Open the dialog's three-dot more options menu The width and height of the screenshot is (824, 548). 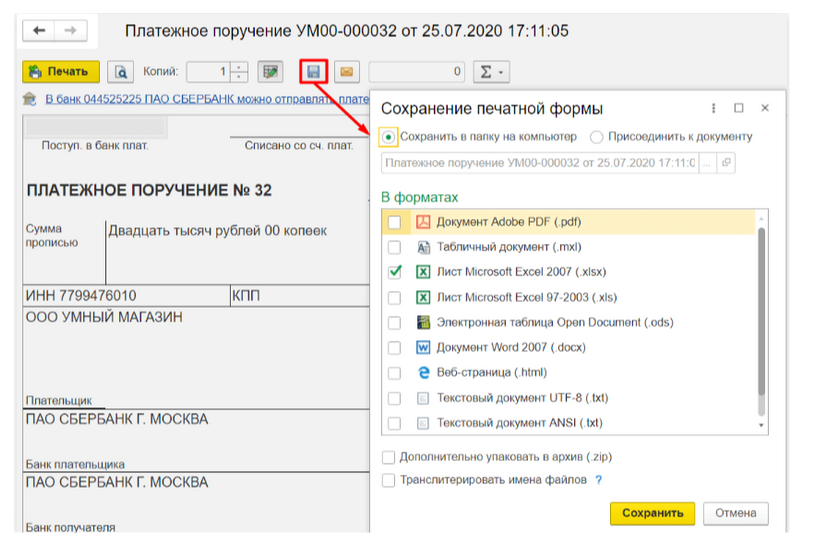coord(714,108)
